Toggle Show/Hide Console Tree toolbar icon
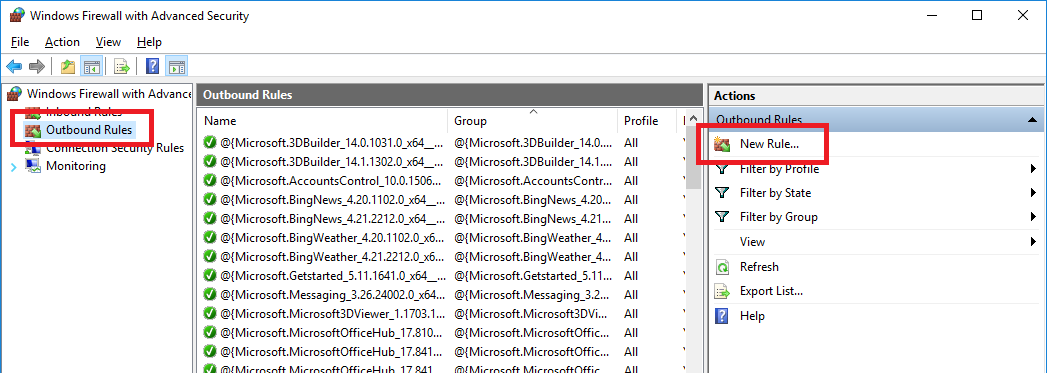Viewport: 1047px width, 373px height. 91,66
